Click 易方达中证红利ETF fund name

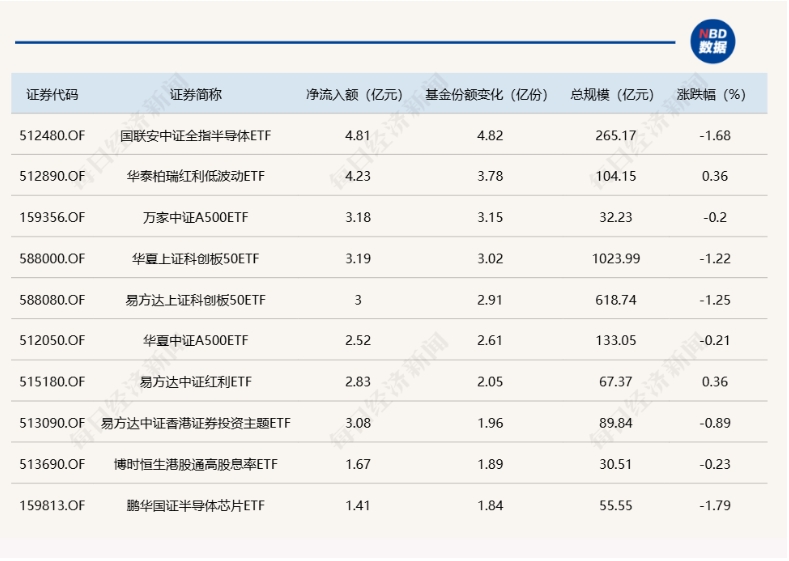(196, 381)
